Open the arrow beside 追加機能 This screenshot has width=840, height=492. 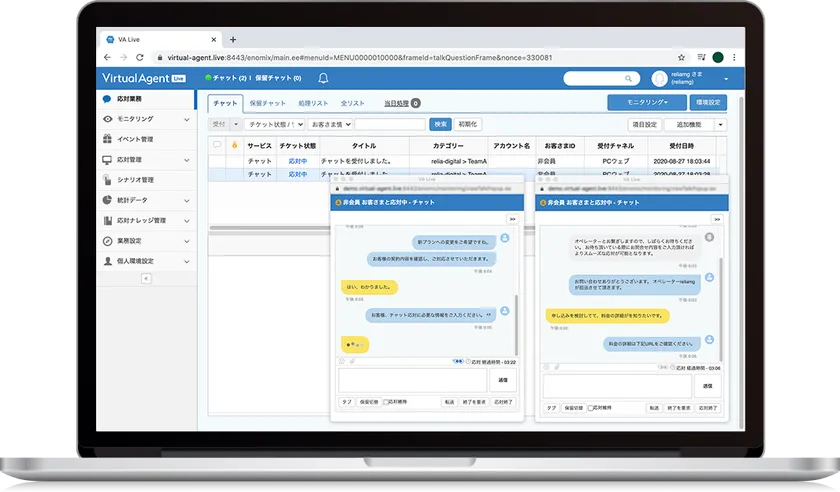(x=721, y=124)
